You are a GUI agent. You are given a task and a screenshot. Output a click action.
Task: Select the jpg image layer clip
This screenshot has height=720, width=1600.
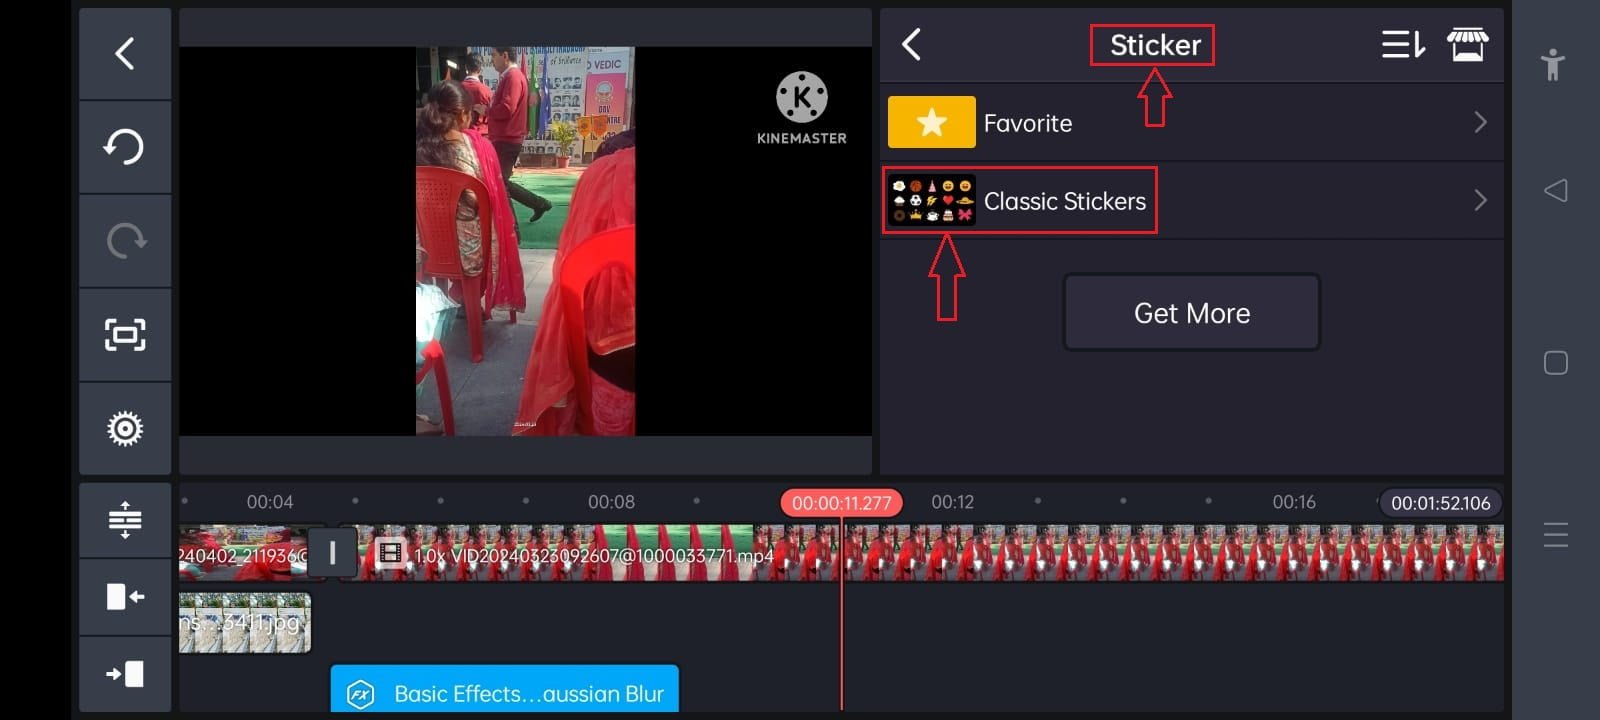[x=244, y=623]
